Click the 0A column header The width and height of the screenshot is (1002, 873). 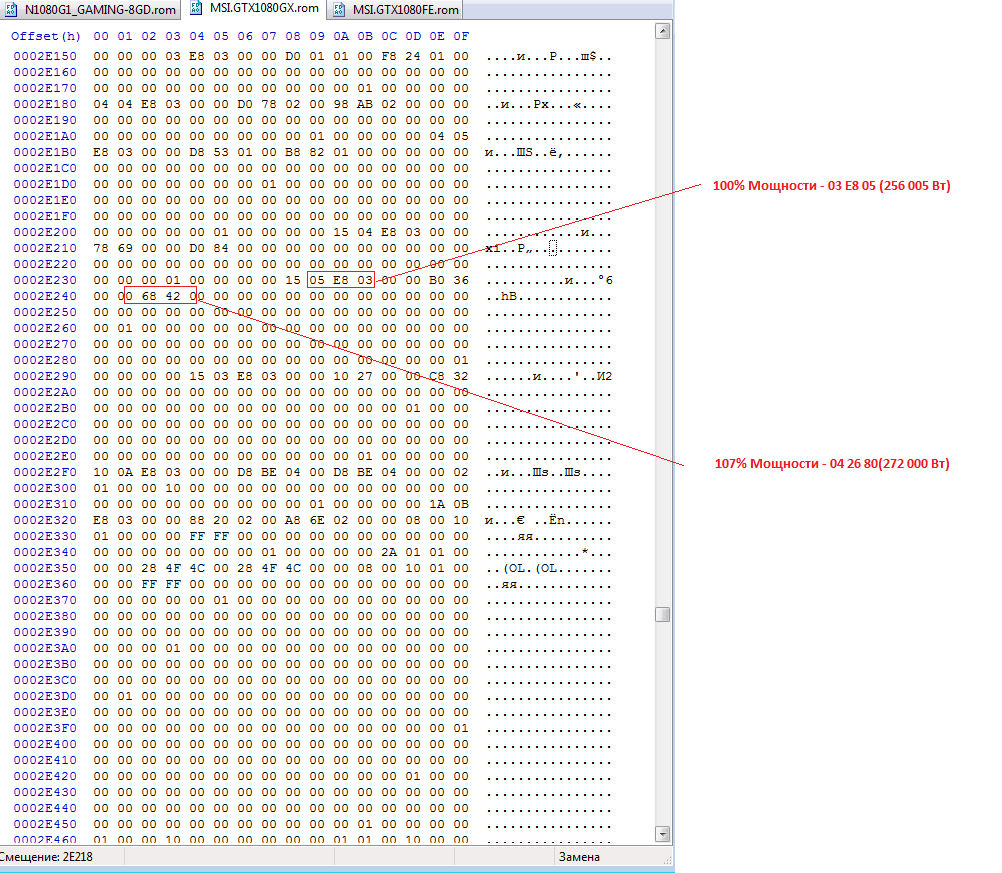point(341,36)
